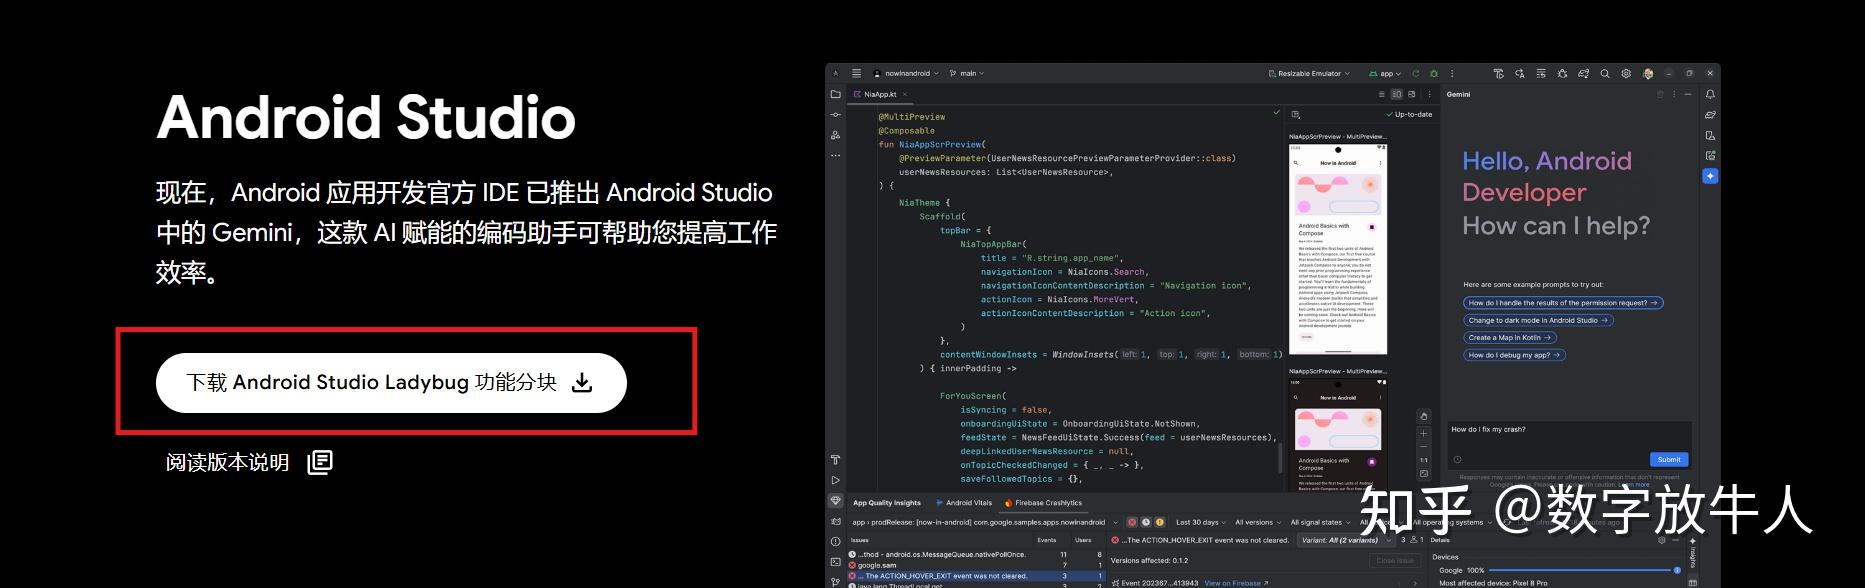
Task: Switch editor to Code-only view mode
Action: (x=1381, y=94)
